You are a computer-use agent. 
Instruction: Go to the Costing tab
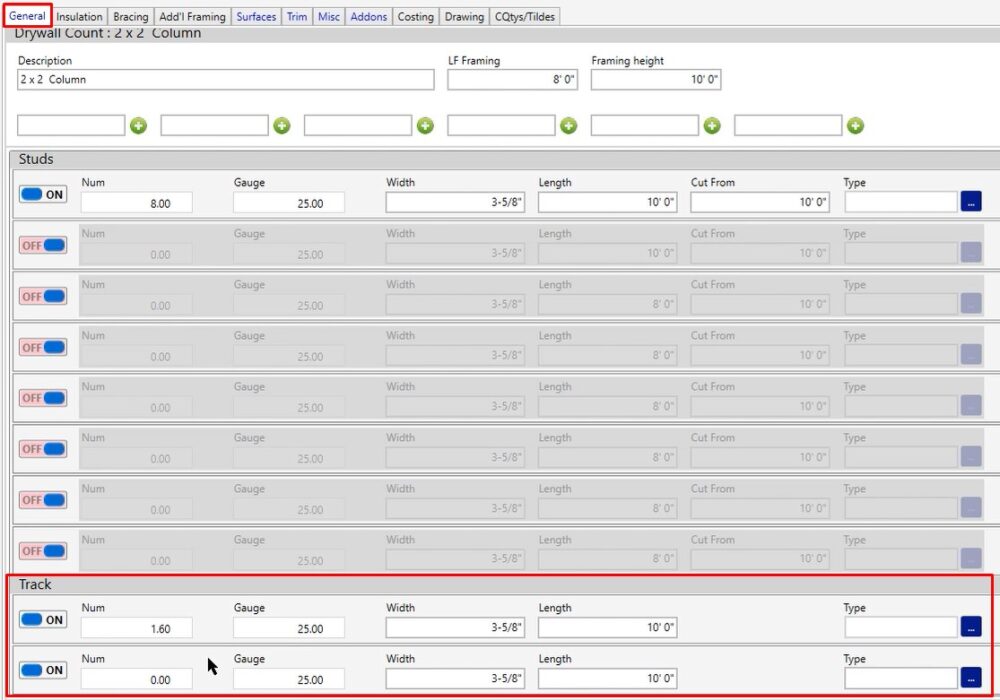point(415,17)
